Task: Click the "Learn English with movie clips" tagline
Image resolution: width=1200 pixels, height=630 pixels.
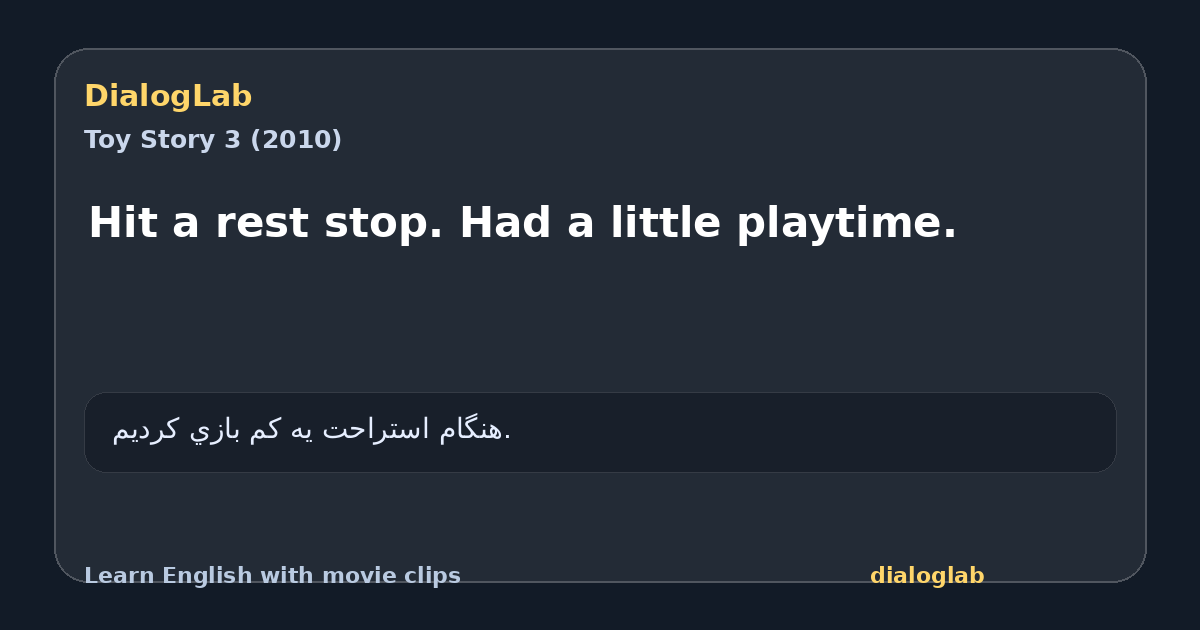Action: [x=272, y=576]
